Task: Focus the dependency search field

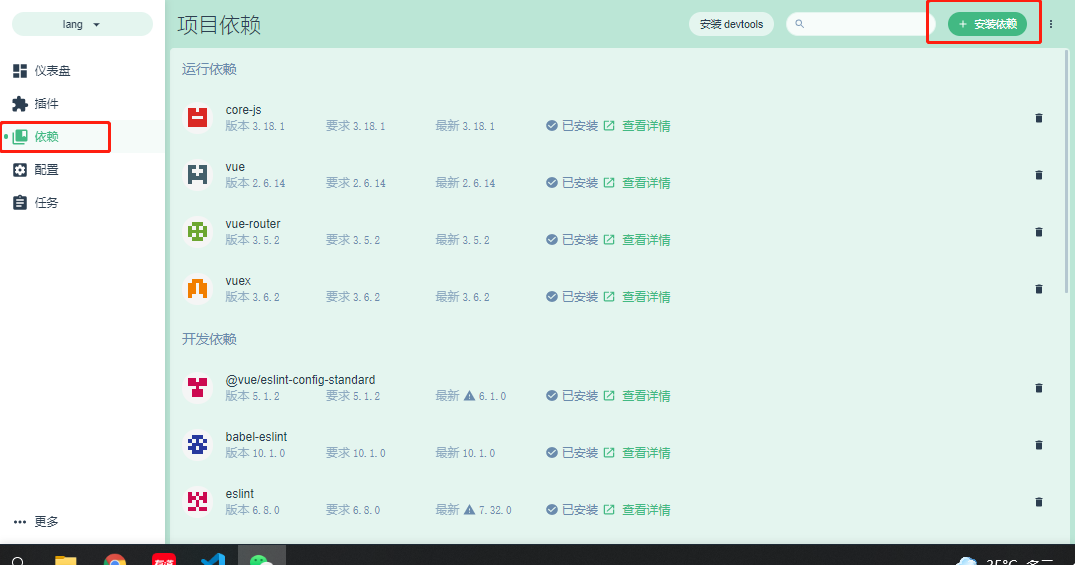Action: tap(861, 24)
